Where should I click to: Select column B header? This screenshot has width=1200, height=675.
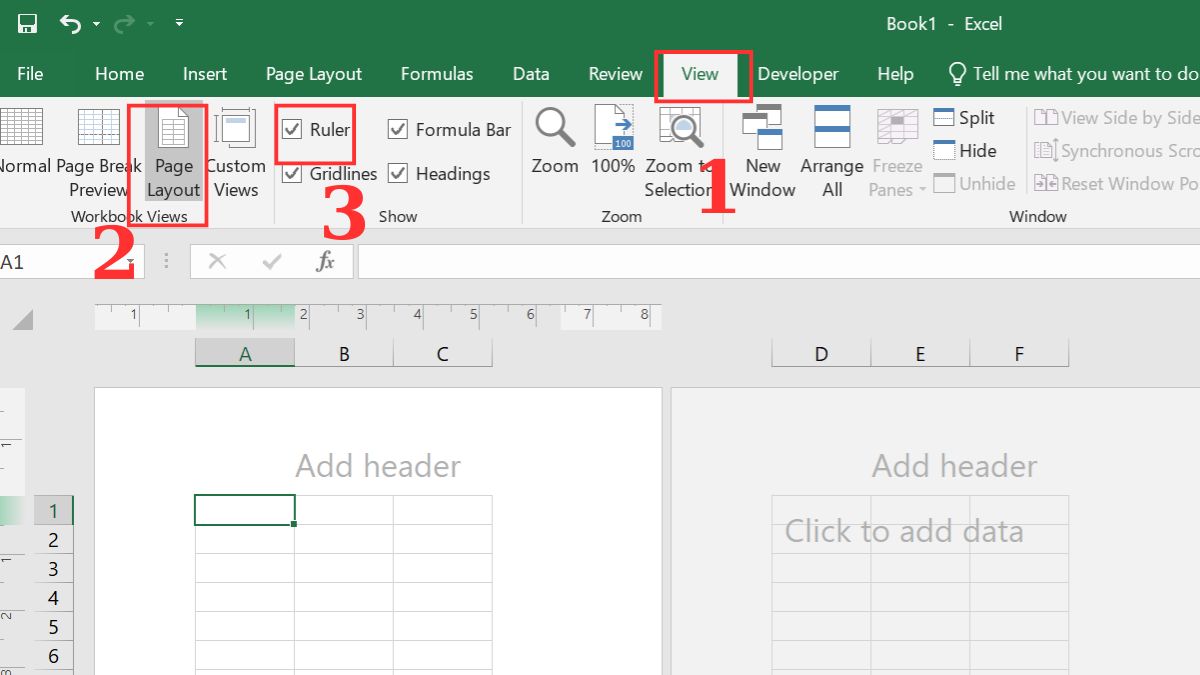344,353
